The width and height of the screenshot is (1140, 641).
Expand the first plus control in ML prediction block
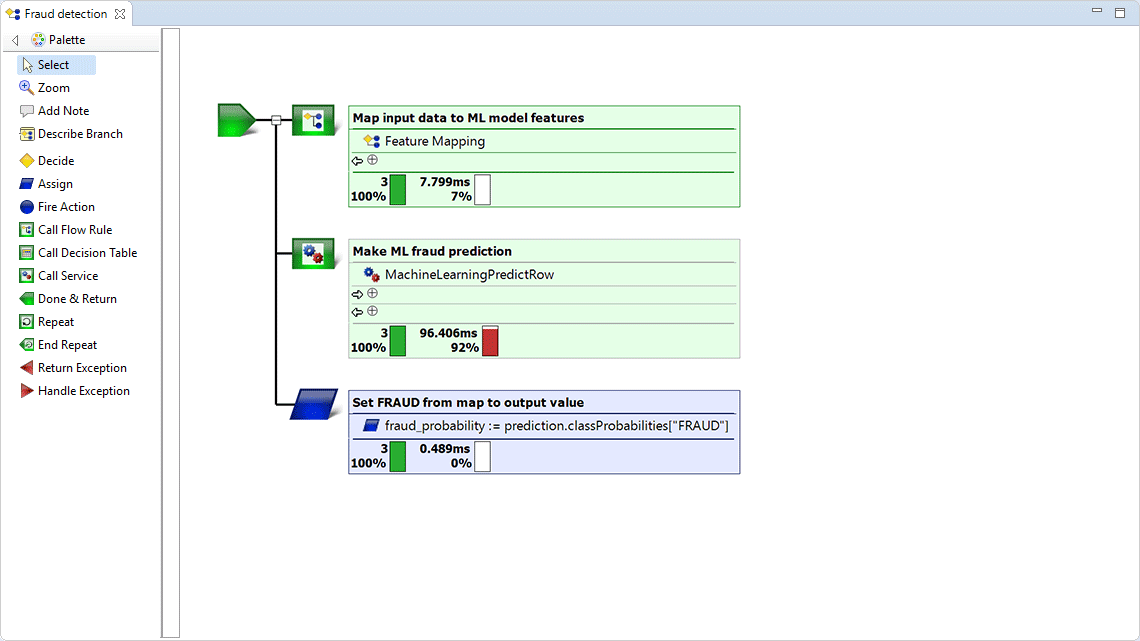[x=371, y=293]
